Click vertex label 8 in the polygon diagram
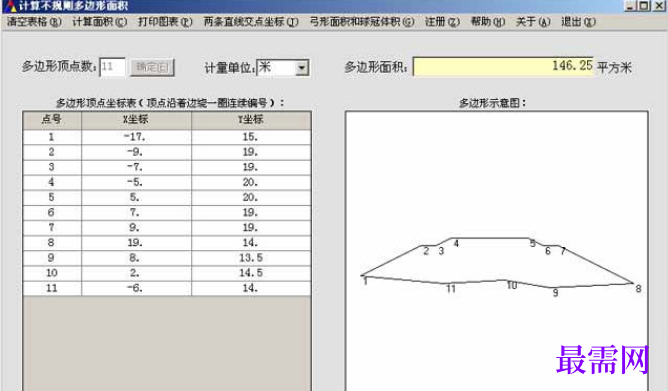The image size is (668, 391). pyautogui.click(x=638, y=289)
